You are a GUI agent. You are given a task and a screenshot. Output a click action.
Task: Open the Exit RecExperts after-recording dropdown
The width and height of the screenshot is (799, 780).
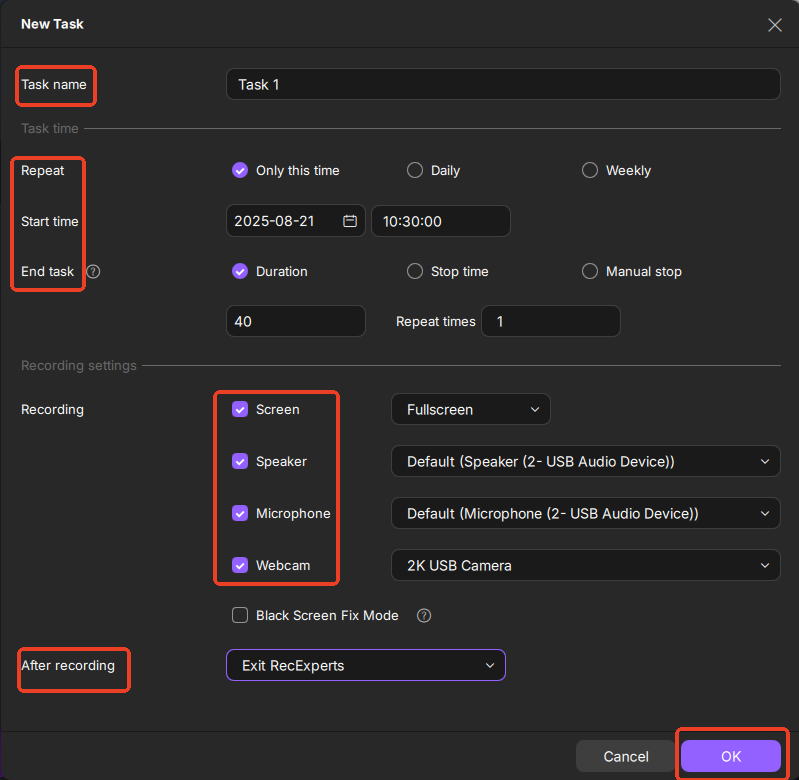coord(366,665)
